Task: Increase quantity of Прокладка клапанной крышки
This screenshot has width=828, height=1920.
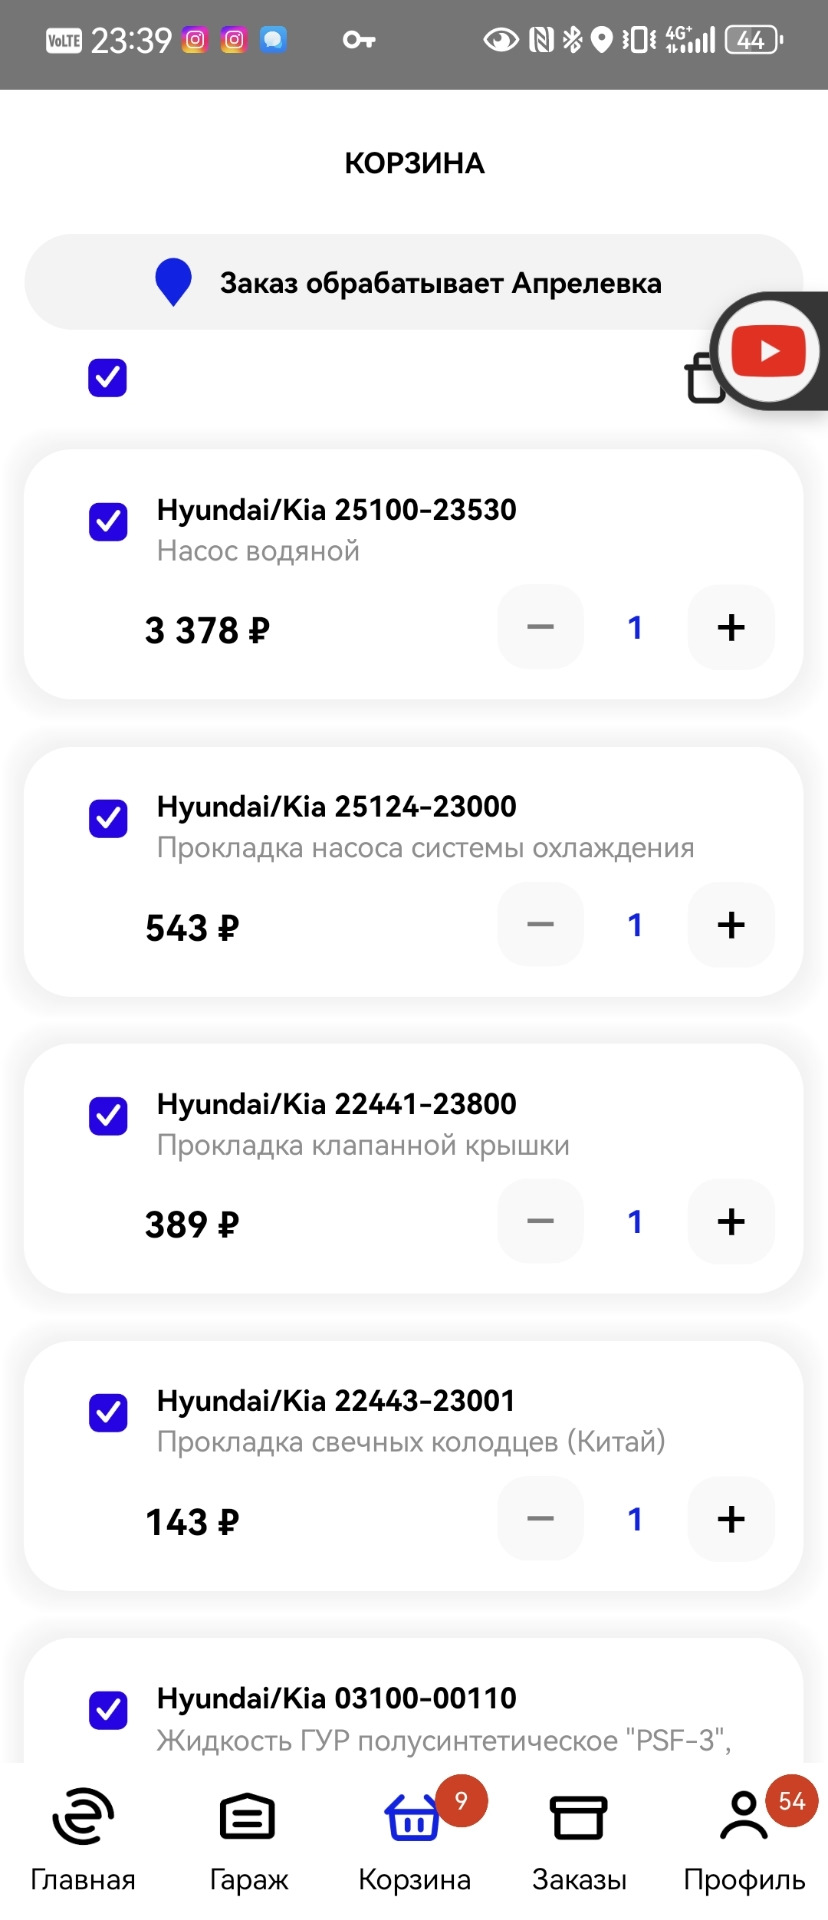Action: 731,1222
